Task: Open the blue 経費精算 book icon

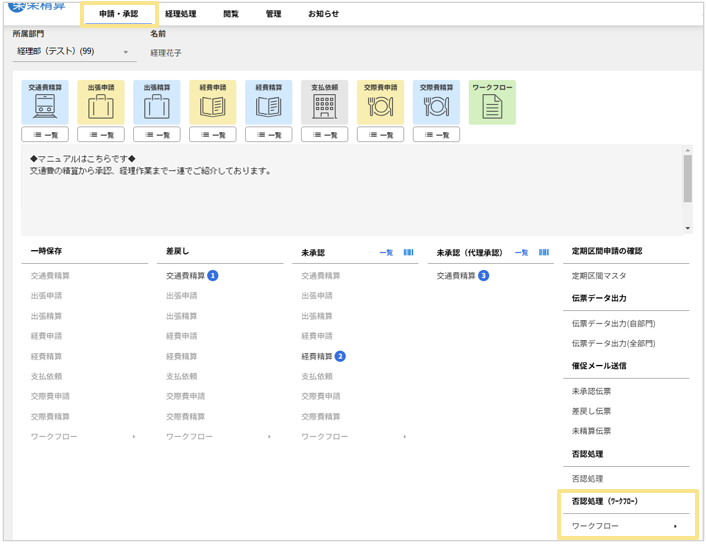Action: [268, 103]
